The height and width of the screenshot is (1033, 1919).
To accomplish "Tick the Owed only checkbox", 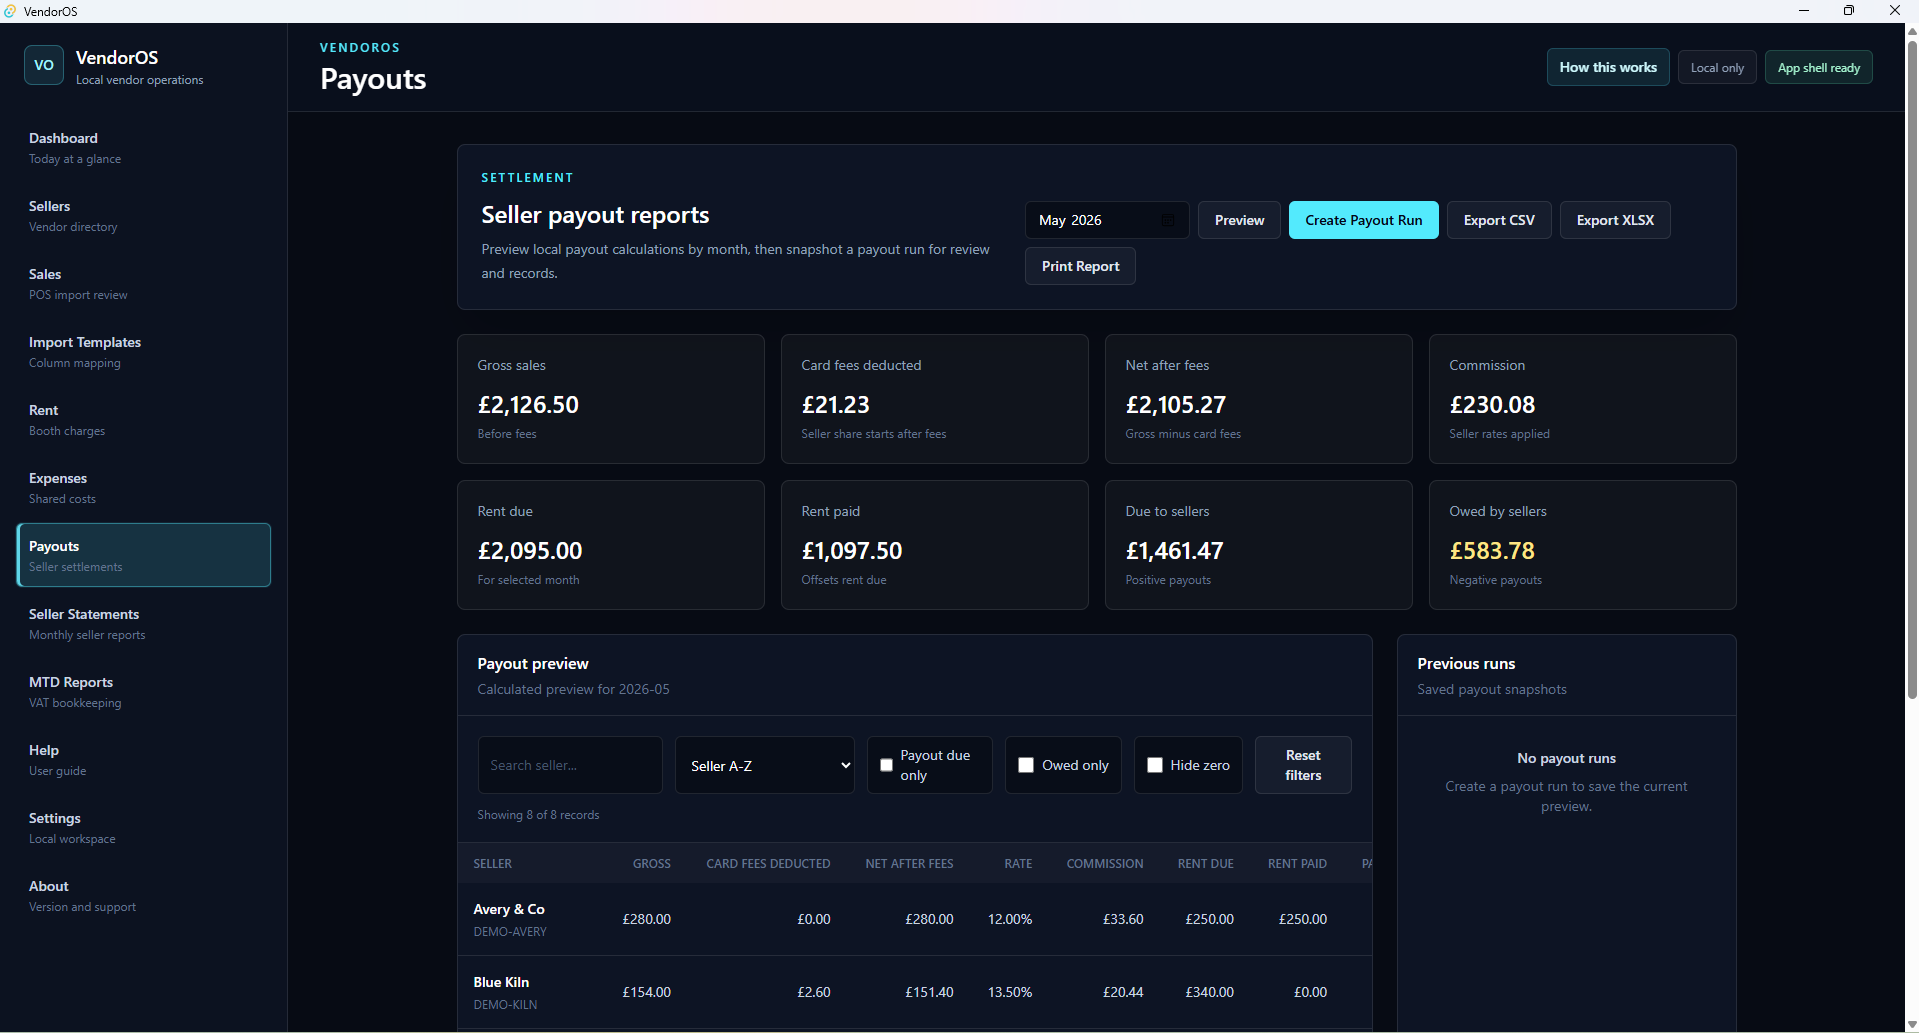I will [1026, 765].
